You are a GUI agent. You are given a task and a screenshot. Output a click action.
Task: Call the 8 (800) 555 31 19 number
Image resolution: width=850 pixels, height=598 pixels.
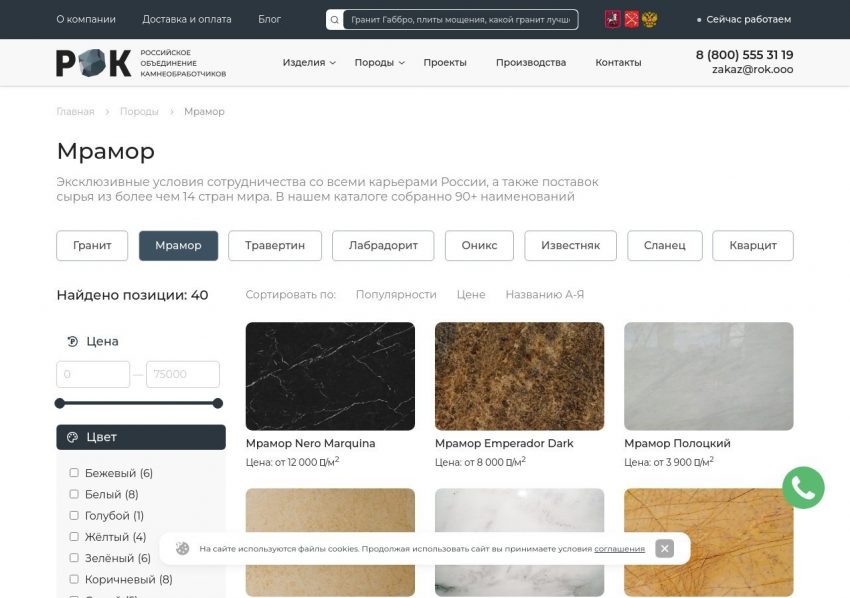click(x=744, y=55)
